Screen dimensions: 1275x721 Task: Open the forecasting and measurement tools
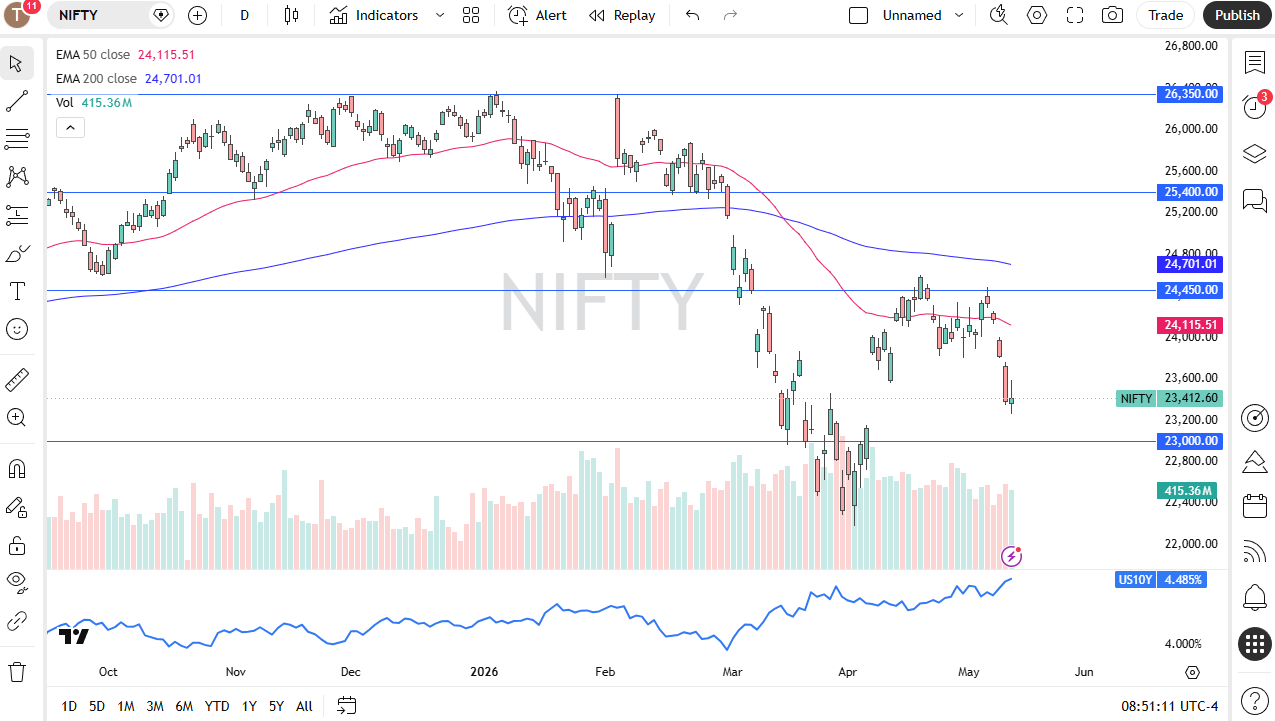[x=17, y=214]
